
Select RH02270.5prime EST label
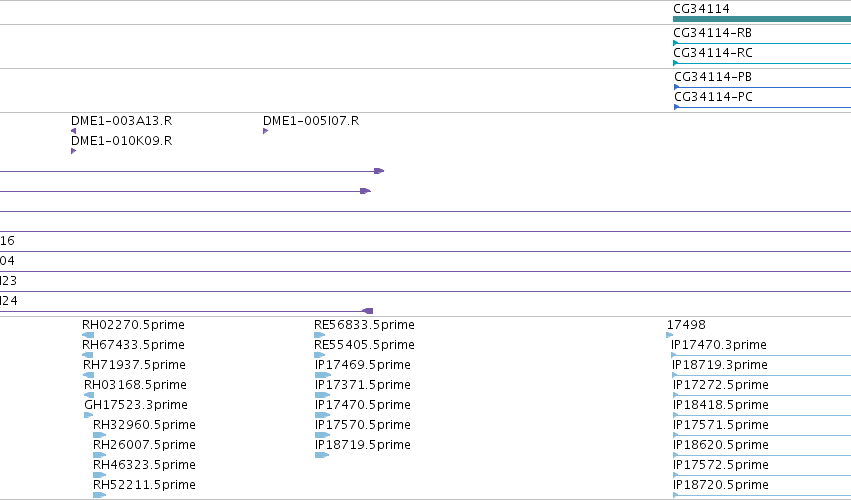coord(134,325)
